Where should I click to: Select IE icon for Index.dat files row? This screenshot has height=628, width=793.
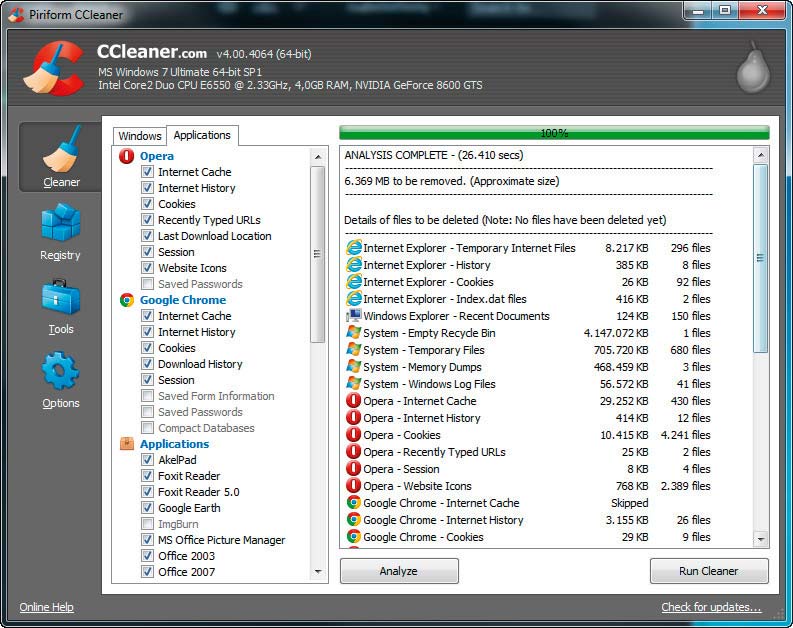coord(354,299)
